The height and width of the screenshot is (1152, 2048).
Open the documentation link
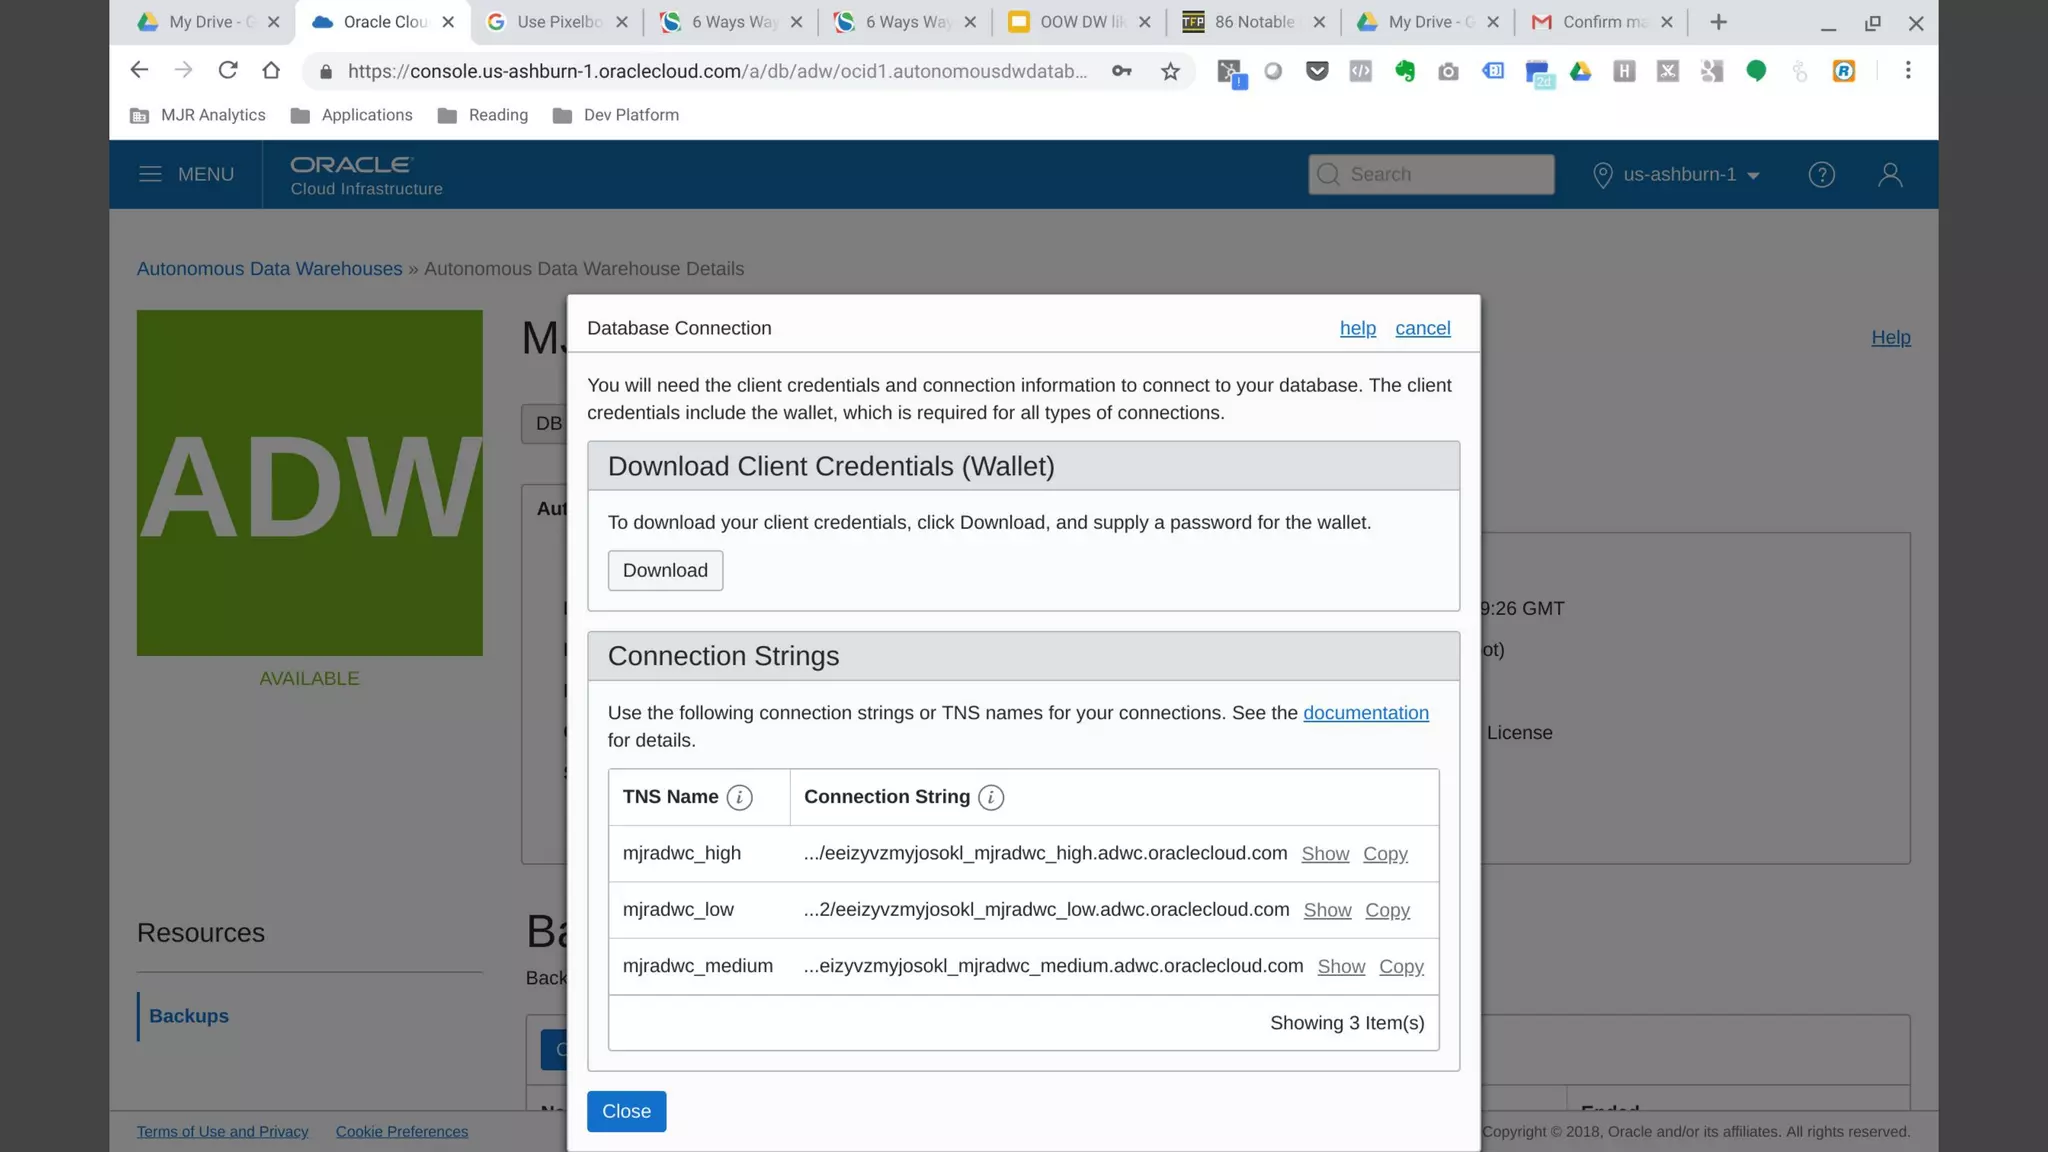pos(1365,713)
